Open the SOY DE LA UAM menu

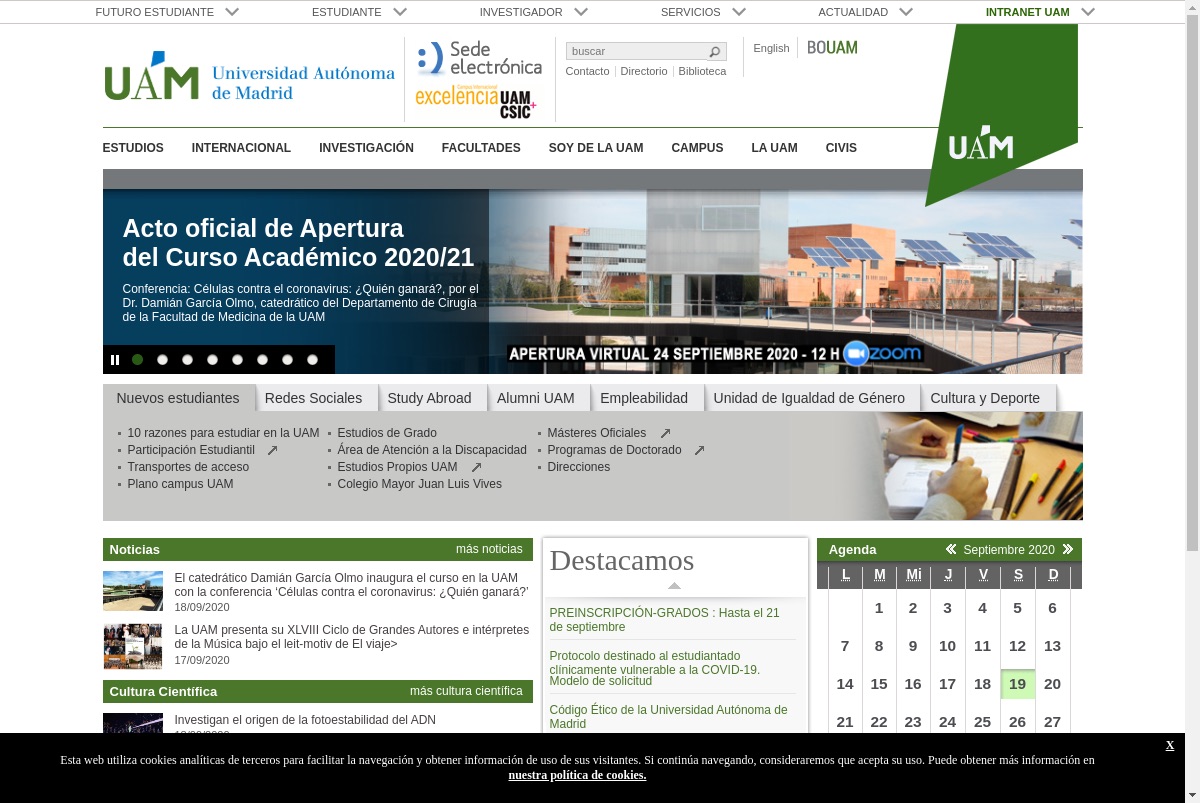(x=596, y=148)
